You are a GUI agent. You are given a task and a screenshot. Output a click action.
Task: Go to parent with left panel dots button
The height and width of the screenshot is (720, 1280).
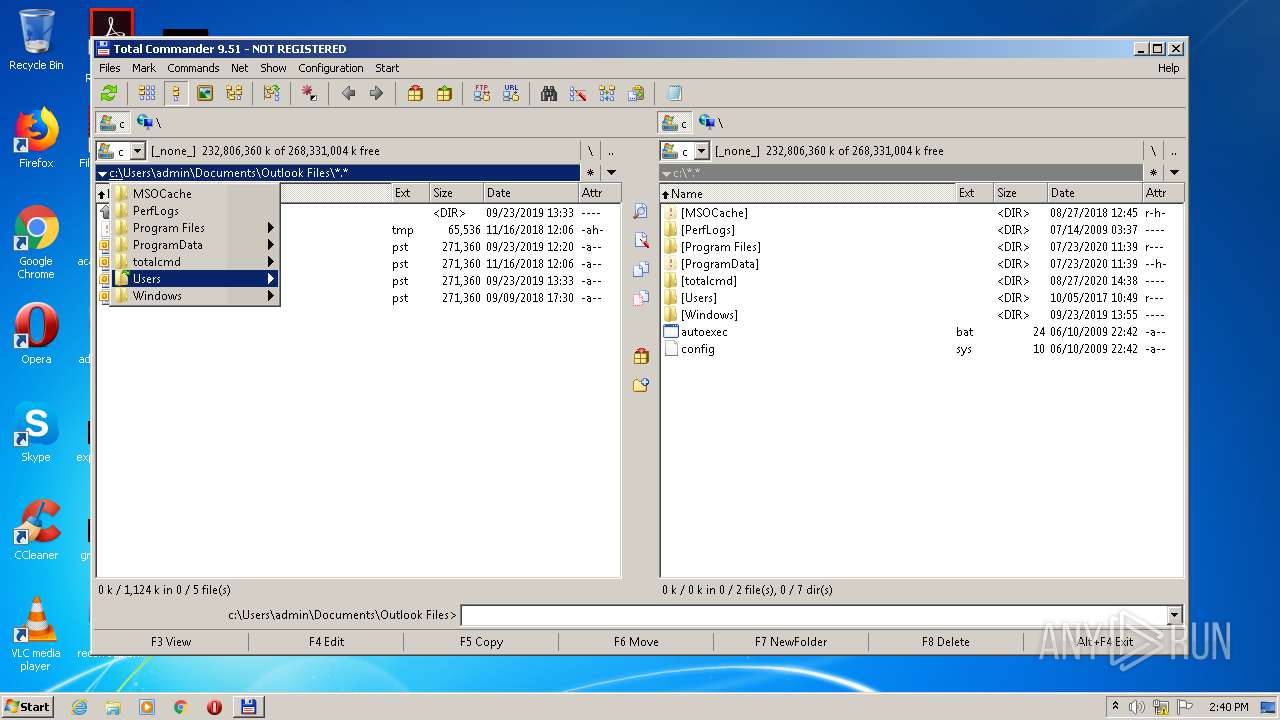pyautogui.click(x=611, y=151)
